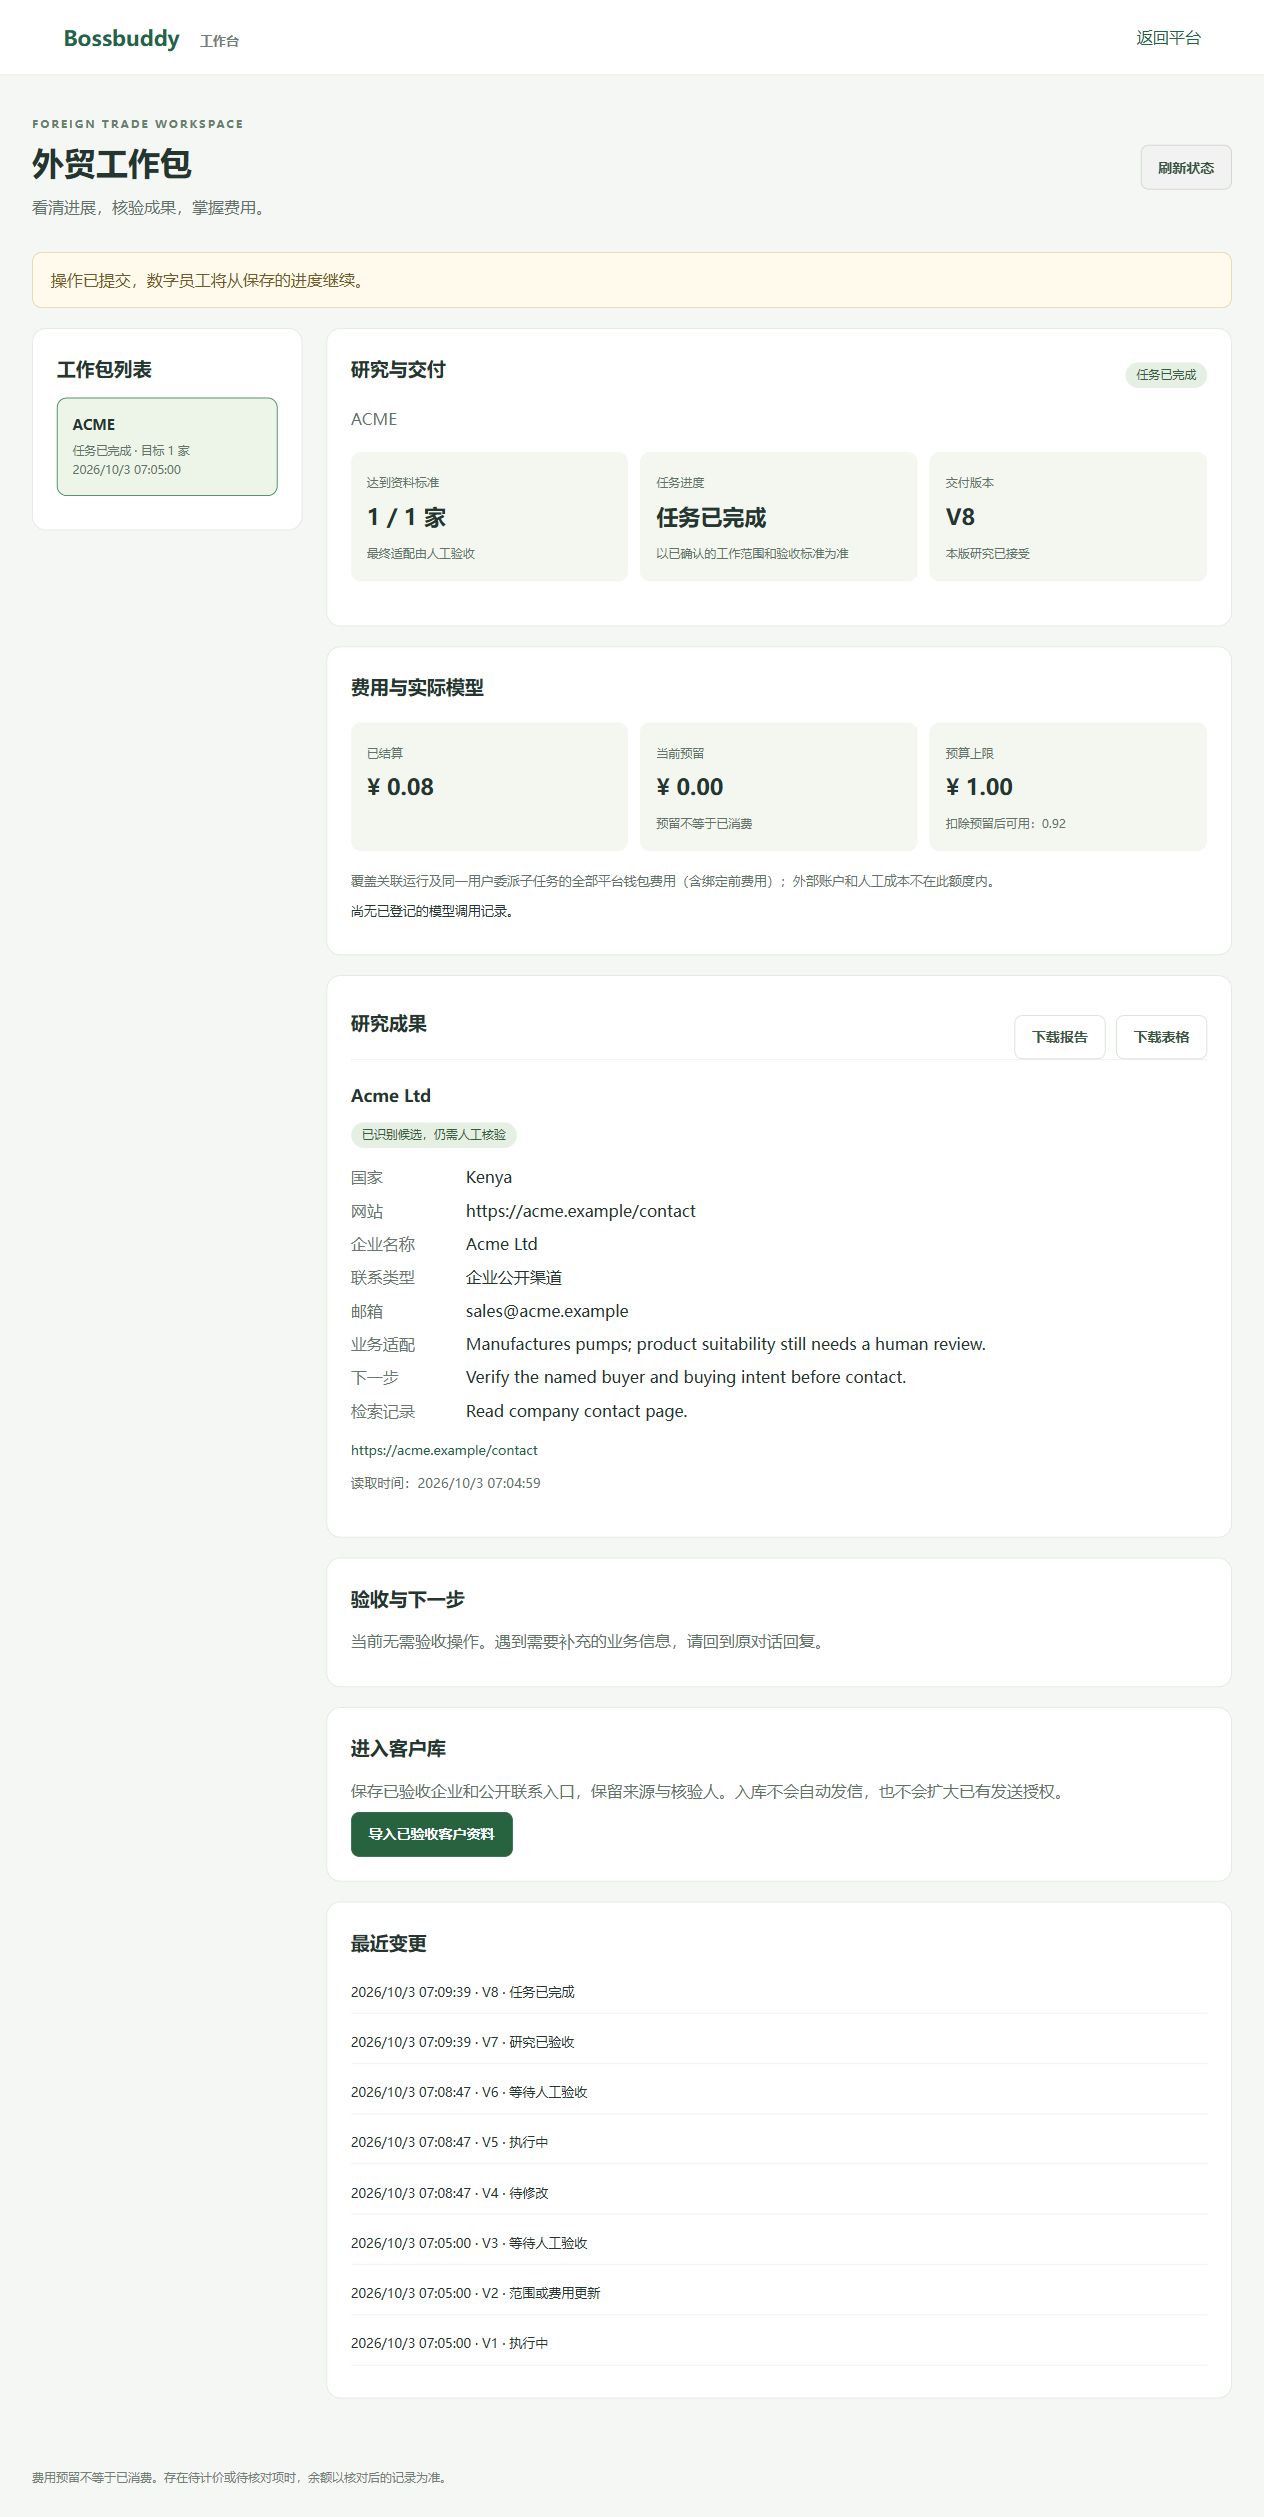Click the ¥ 0.00 reserved amount
The width and height of the screenshot is (1264, 2517).
point(689,787)
